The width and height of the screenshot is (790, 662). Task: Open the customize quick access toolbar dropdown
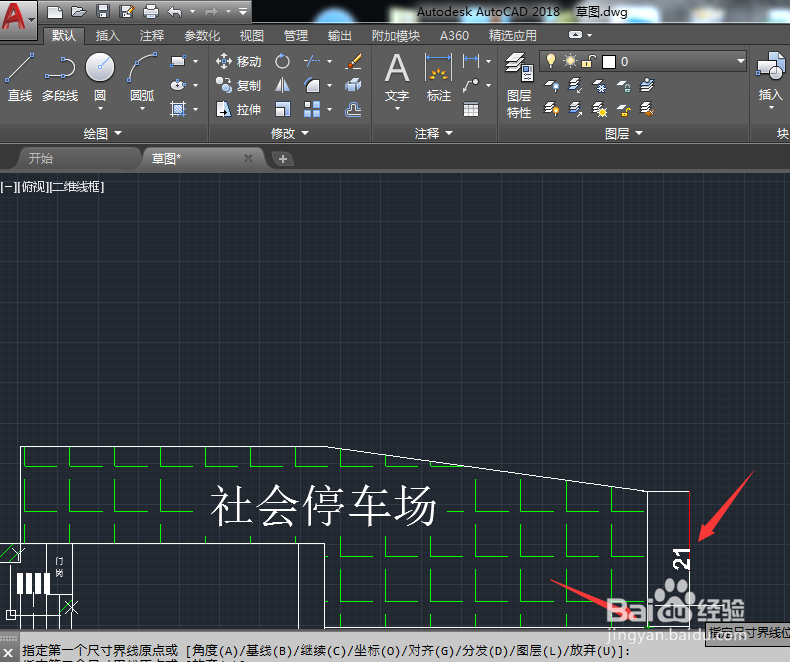(243, 11)
